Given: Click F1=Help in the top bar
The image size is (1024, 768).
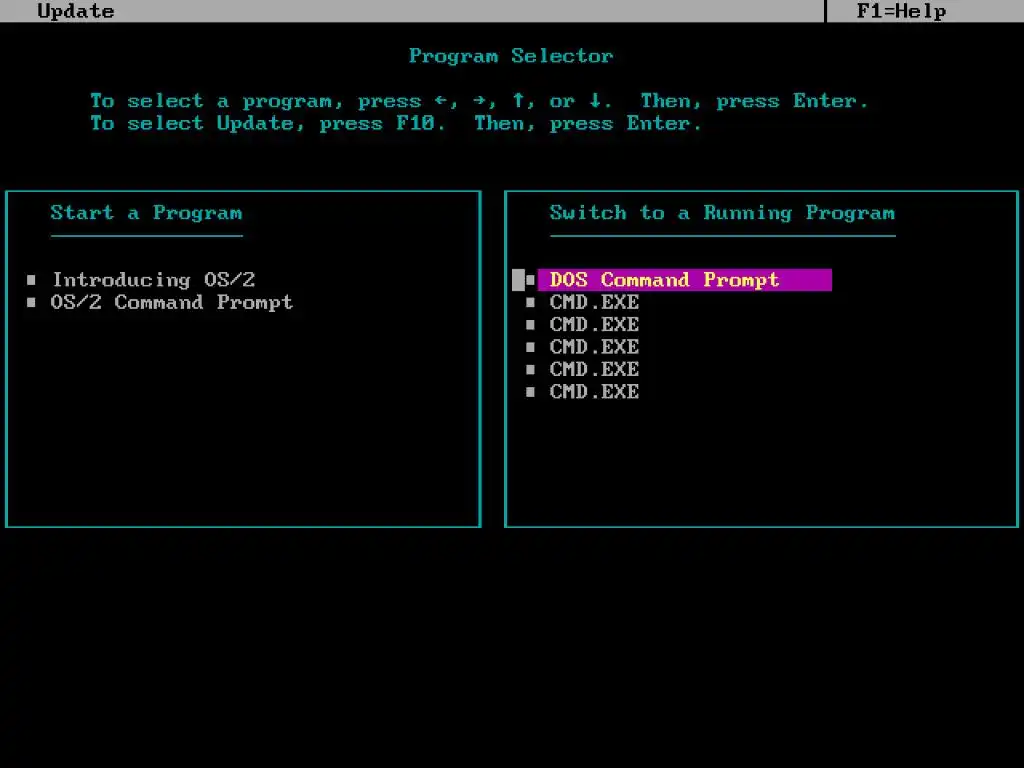Looking at the screenshot, I should click(901, 11).
